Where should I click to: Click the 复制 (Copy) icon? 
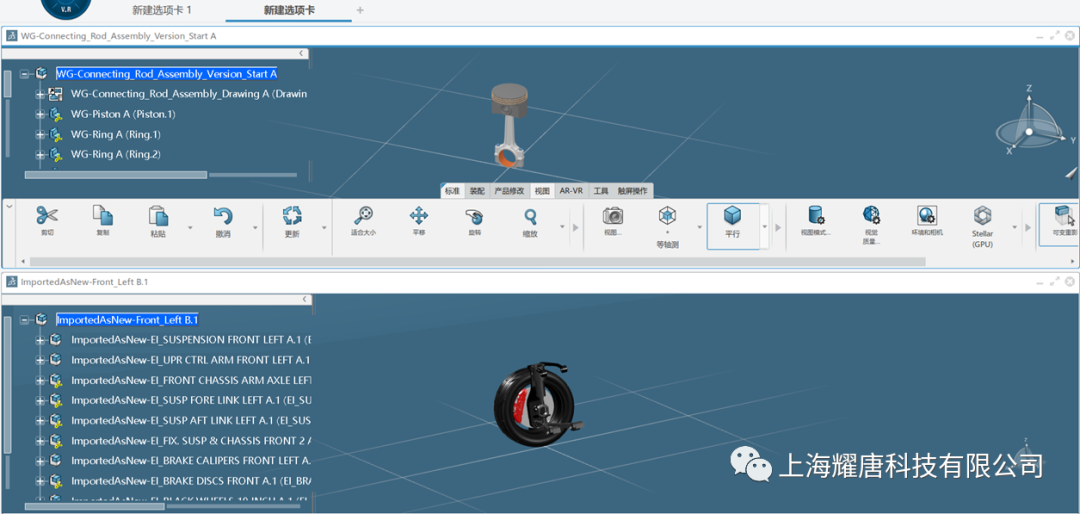pyautogui.click(x=103, y=216)
